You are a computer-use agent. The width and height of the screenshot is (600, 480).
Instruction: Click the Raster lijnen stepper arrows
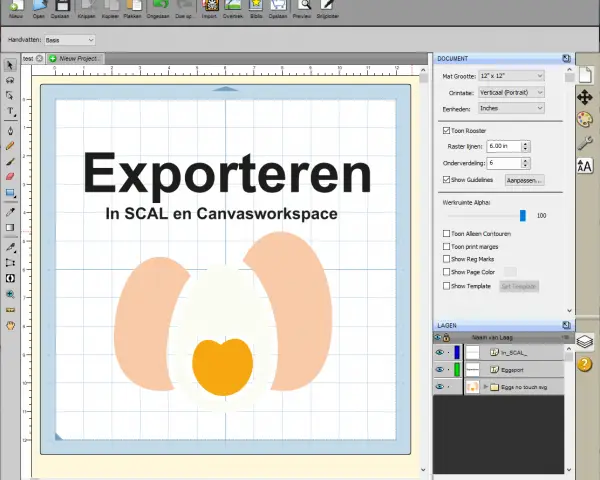tap(526, 146)
